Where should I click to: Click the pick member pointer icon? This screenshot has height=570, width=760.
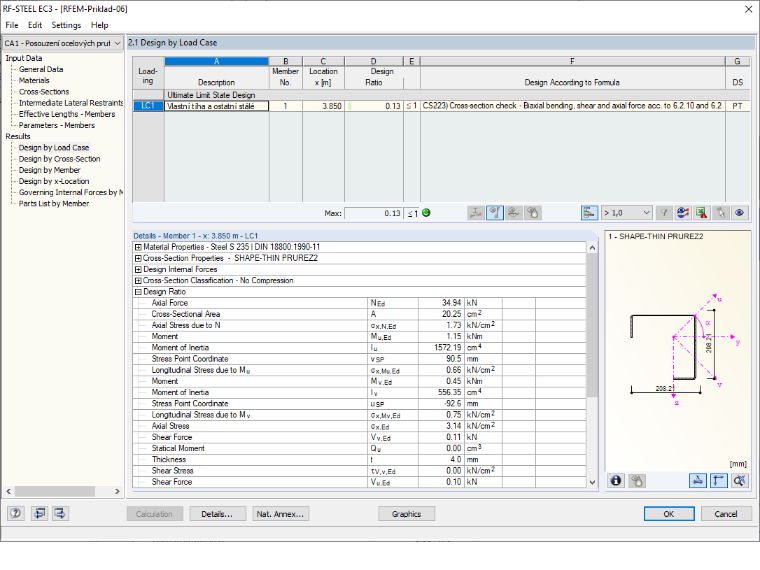click(x=721, y=213)
